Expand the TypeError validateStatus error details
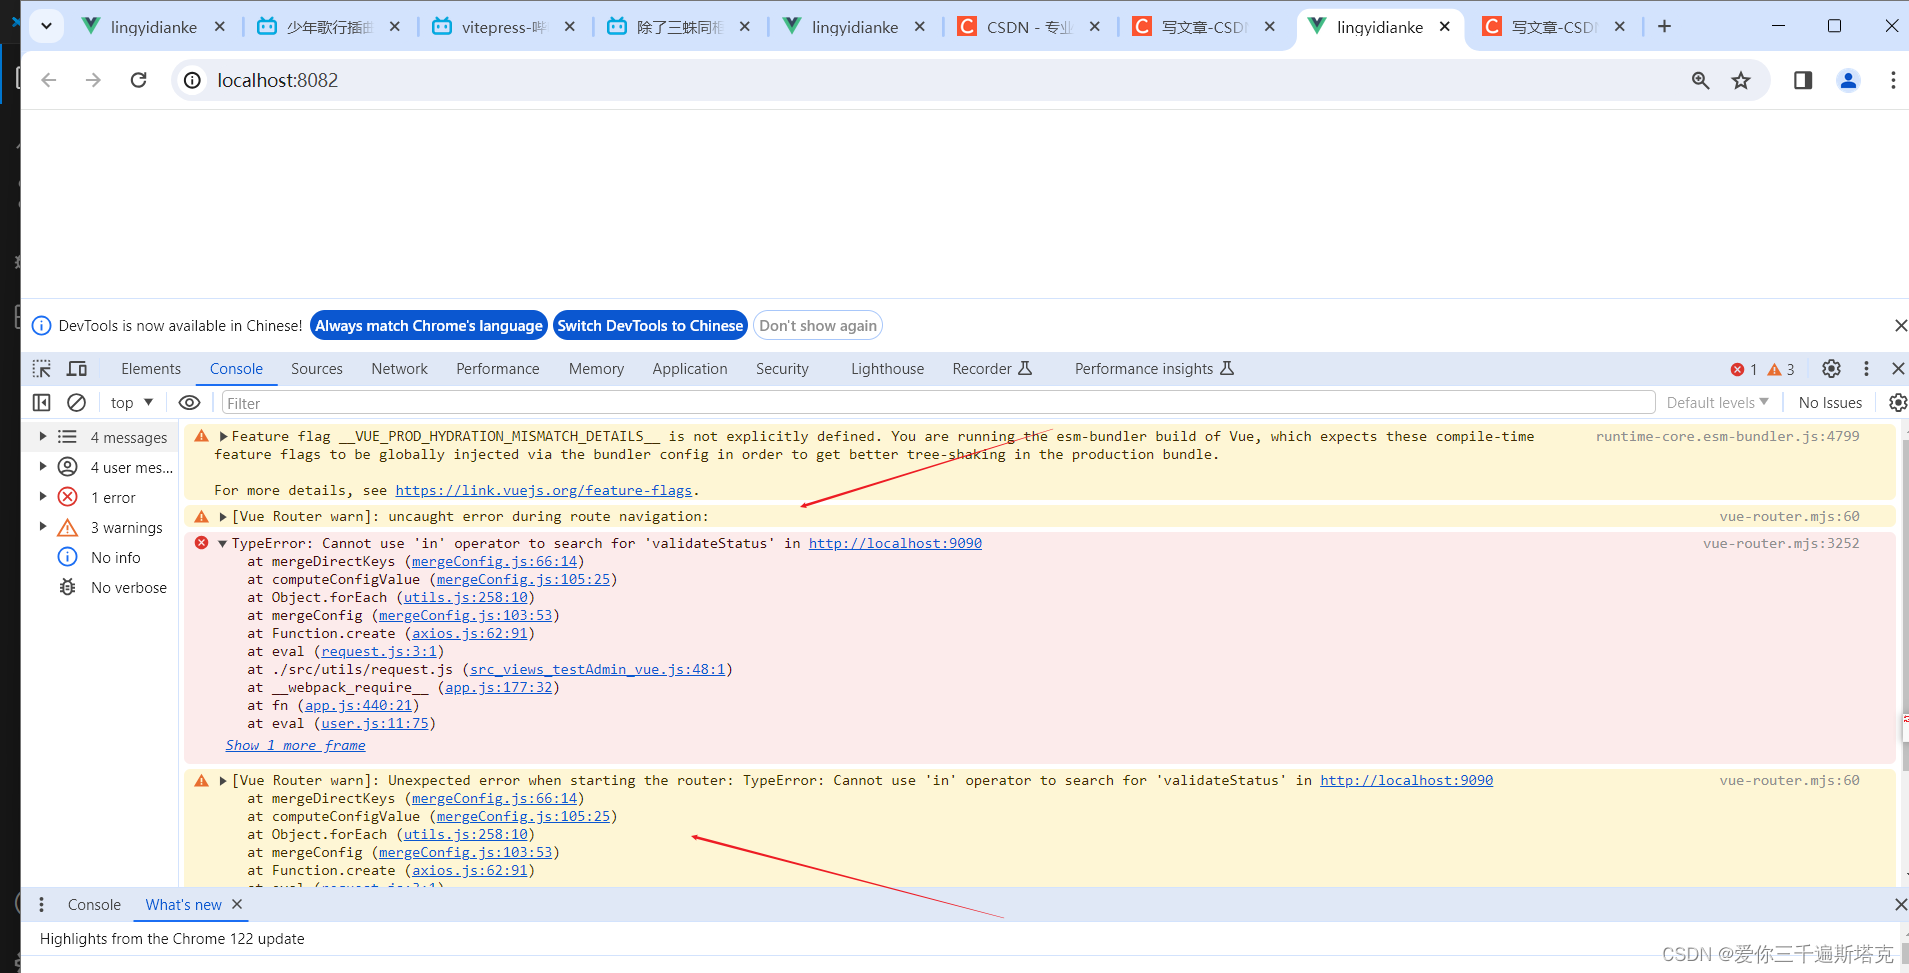Image resolution: width=1909 pixels, height=973 pixels. click(x=220, y=543)
